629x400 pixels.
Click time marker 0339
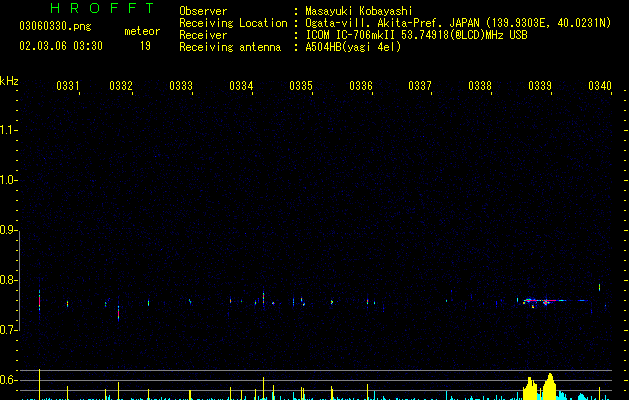tap(540, 85)
